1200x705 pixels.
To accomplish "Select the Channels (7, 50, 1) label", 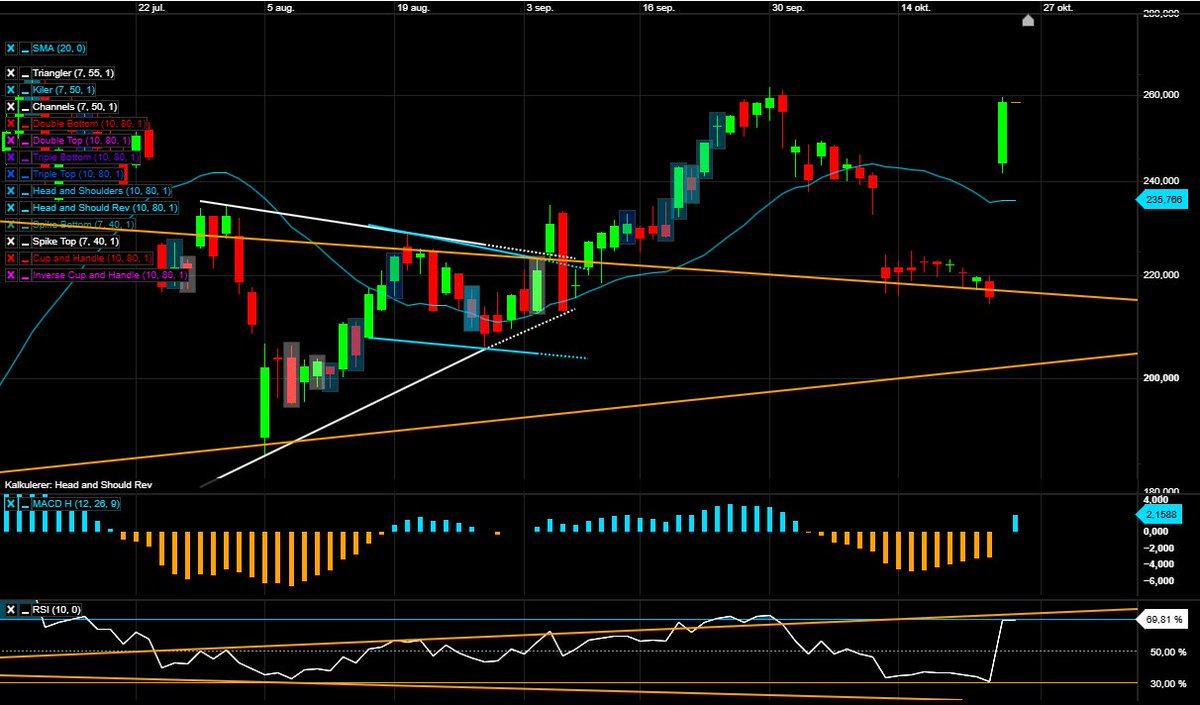I will point(75,107).
